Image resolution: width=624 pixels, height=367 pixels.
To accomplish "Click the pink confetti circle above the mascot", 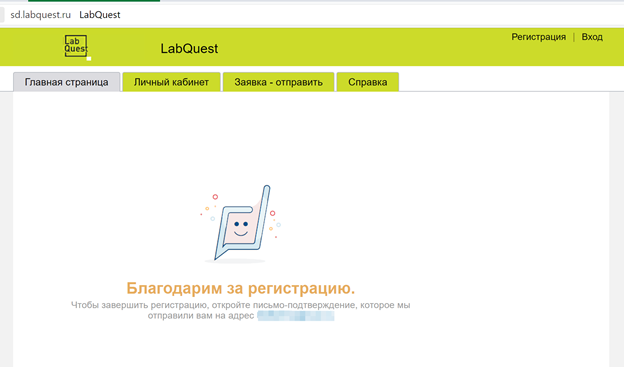I will click(x=215, y=197).
